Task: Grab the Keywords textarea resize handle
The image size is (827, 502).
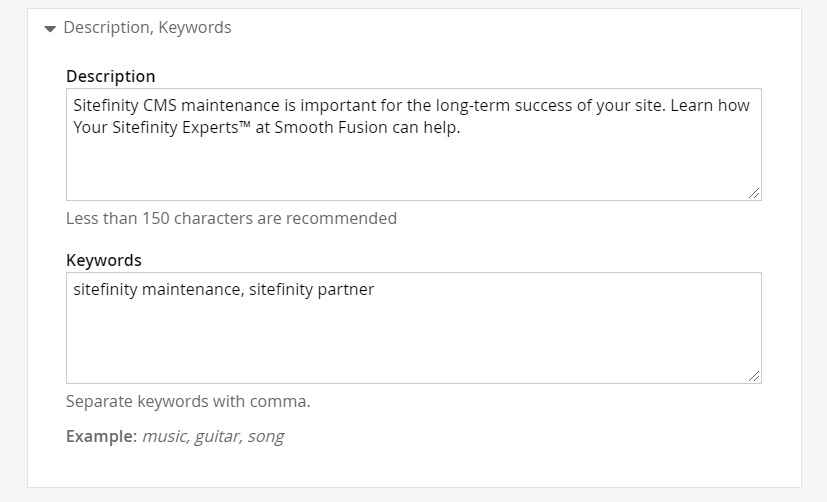Action: [754, 375]
